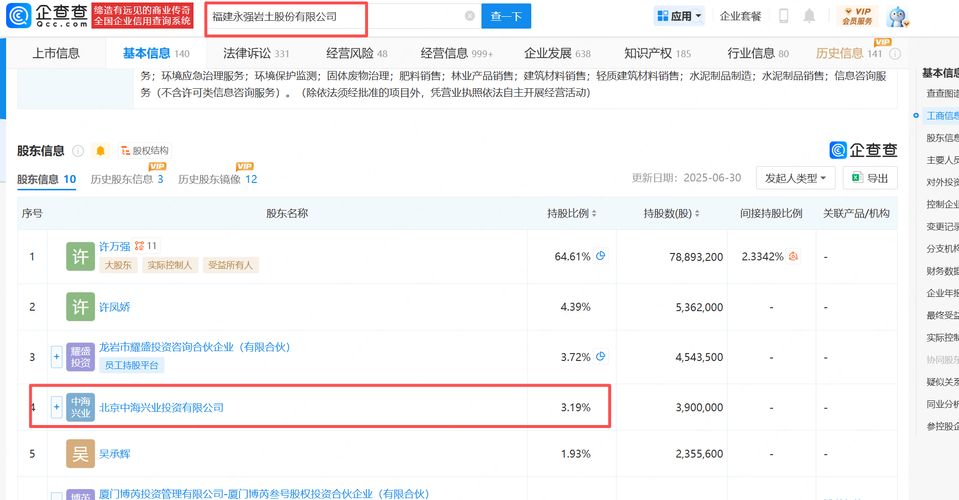This screenshot has width=959, height=500.
Task: Switch to the 上市信息 tab
Action: [56, 53]
